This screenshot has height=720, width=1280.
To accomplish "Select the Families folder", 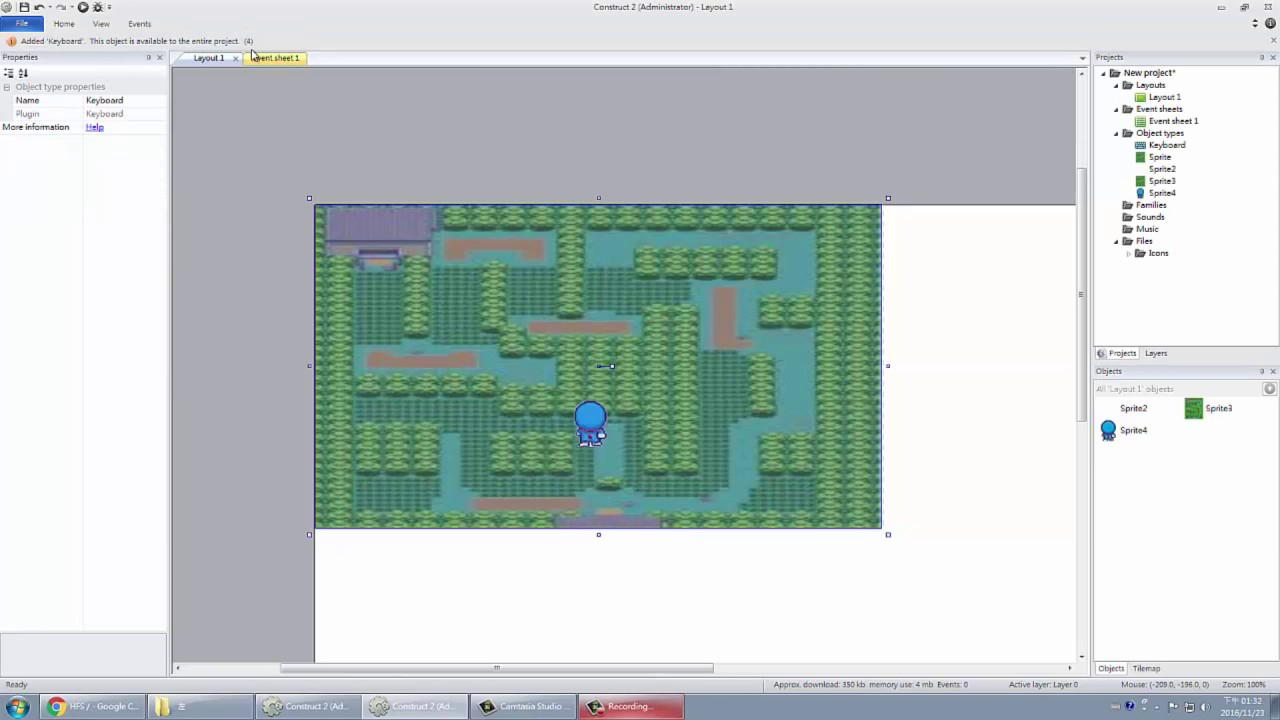I will (x=1150, y=205).
